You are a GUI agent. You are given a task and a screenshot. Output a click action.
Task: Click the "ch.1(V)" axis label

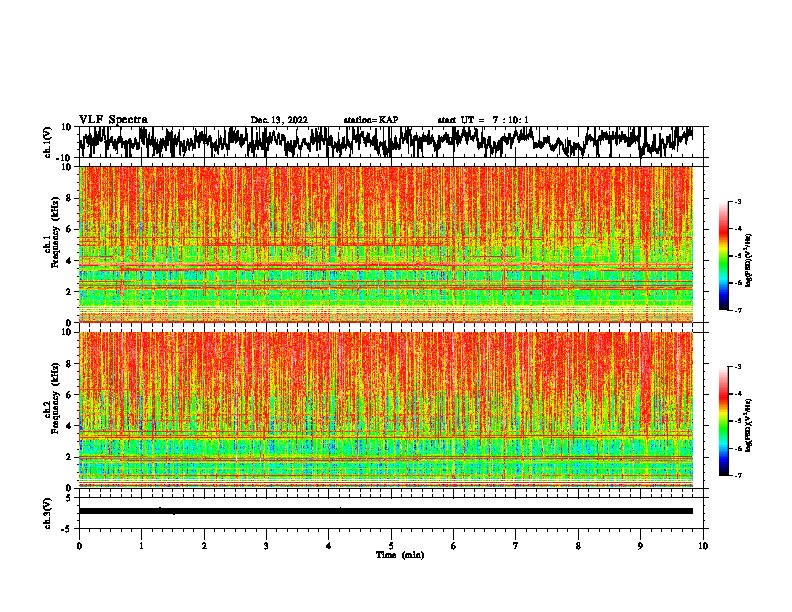[x=48, y=142]
